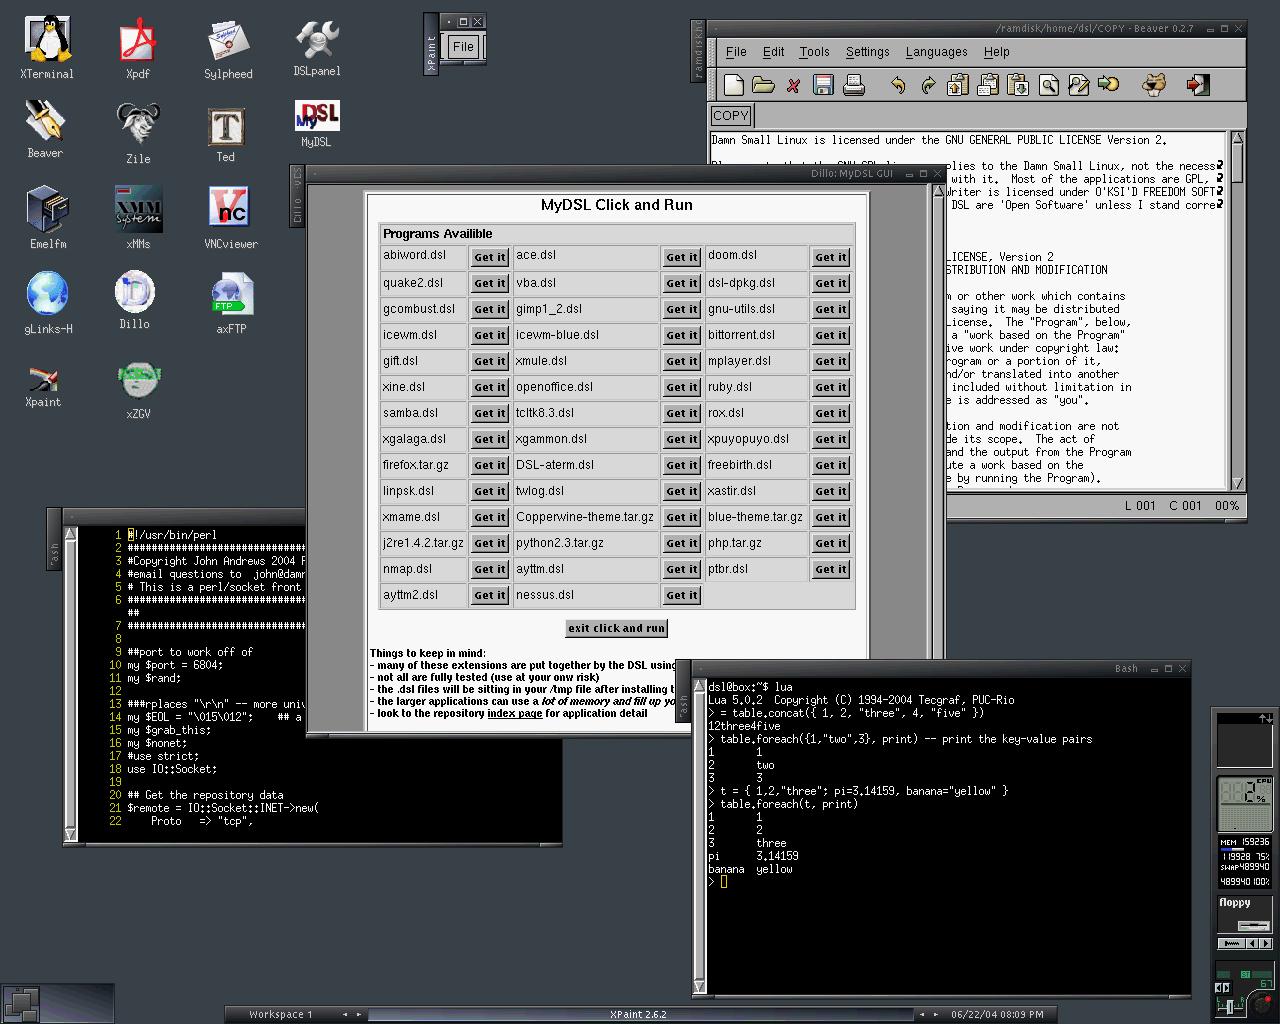Viewport: 1280px width, 1024px height.
Task: Click the workspace pager in the bottom-left corner
Action: [x=57, y=1003]
